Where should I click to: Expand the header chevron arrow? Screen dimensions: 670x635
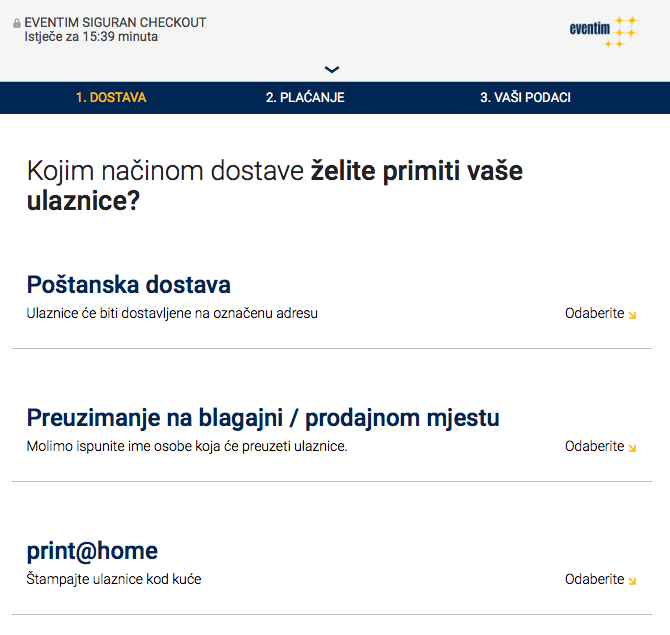coord(333,69)
